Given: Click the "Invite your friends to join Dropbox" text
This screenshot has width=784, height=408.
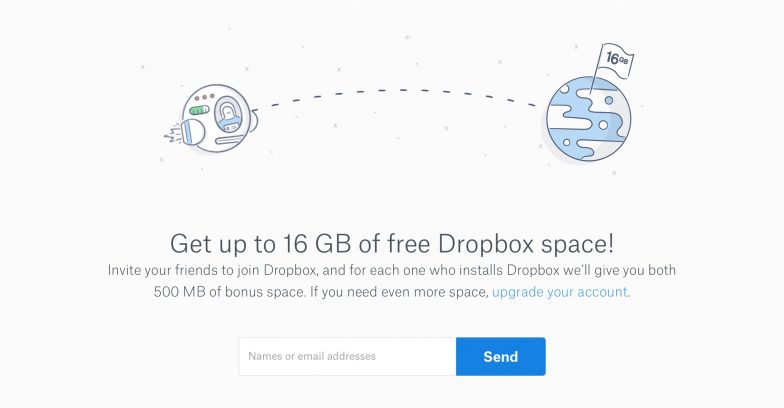Looking at the screenshot, I should (x=212, y=270).
